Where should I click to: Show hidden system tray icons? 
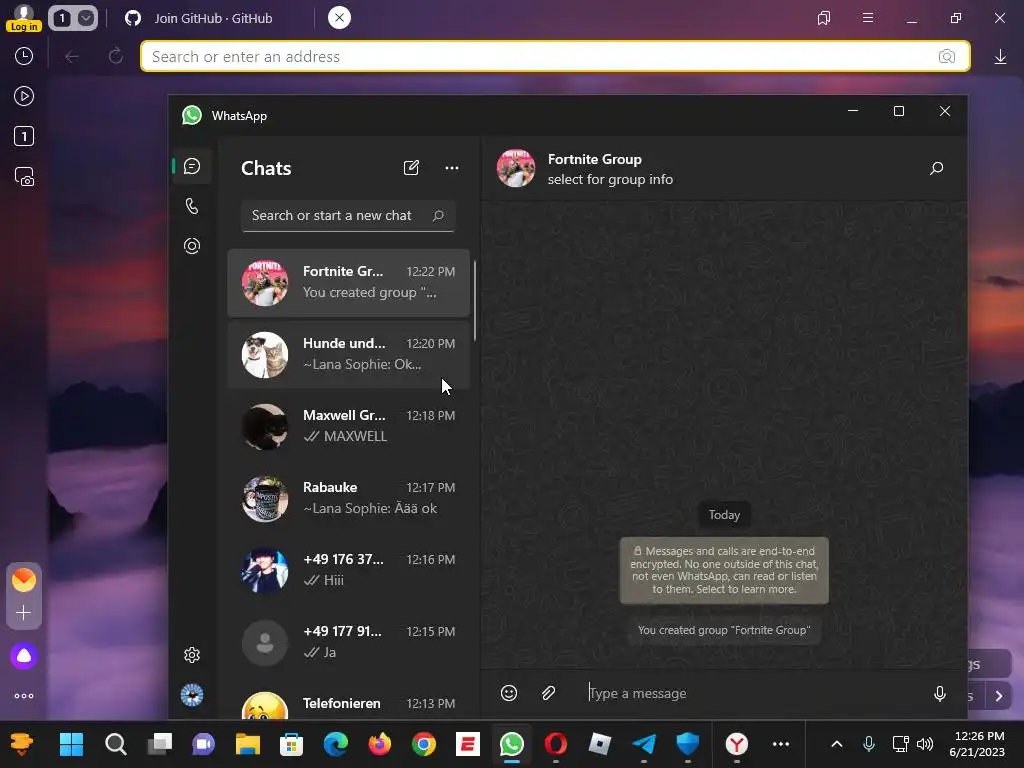837,744
